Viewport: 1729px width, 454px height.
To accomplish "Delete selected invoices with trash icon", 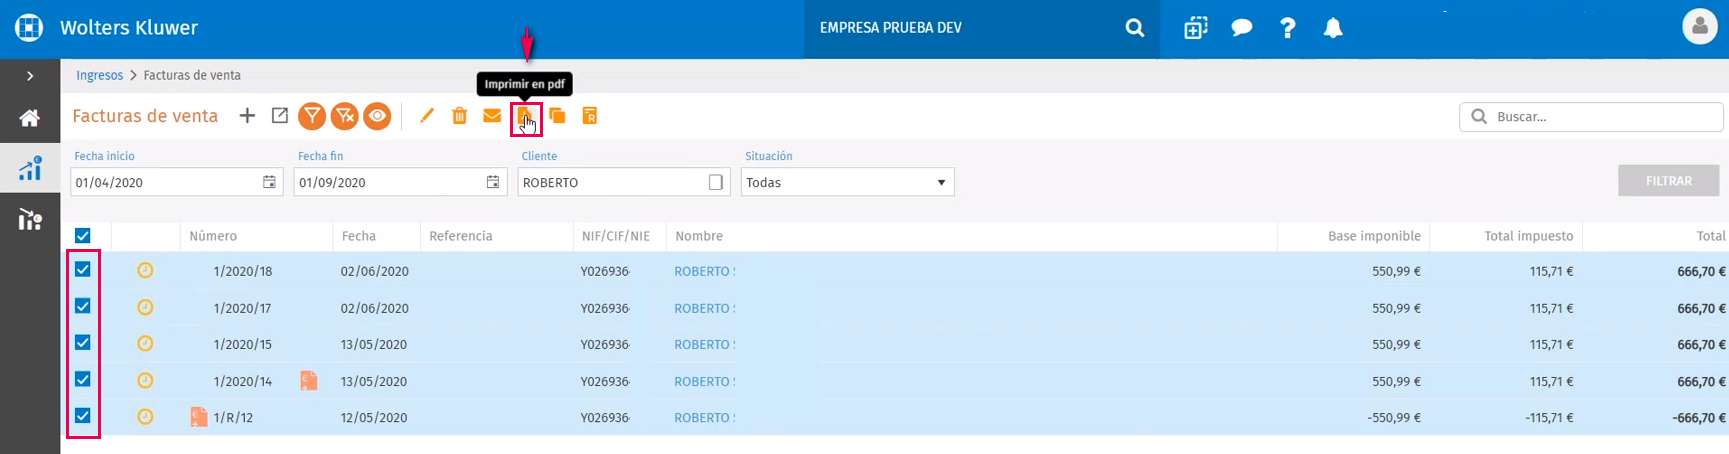I will click(459, 116).
